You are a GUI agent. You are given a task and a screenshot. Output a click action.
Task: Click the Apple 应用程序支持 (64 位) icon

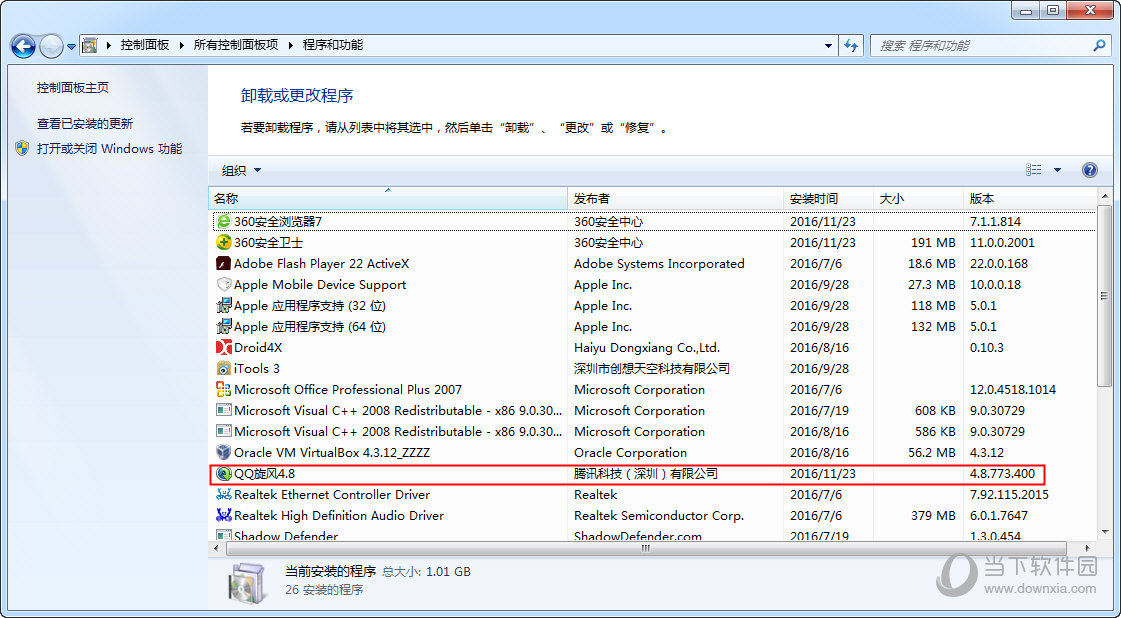click(x=224, y=327)
